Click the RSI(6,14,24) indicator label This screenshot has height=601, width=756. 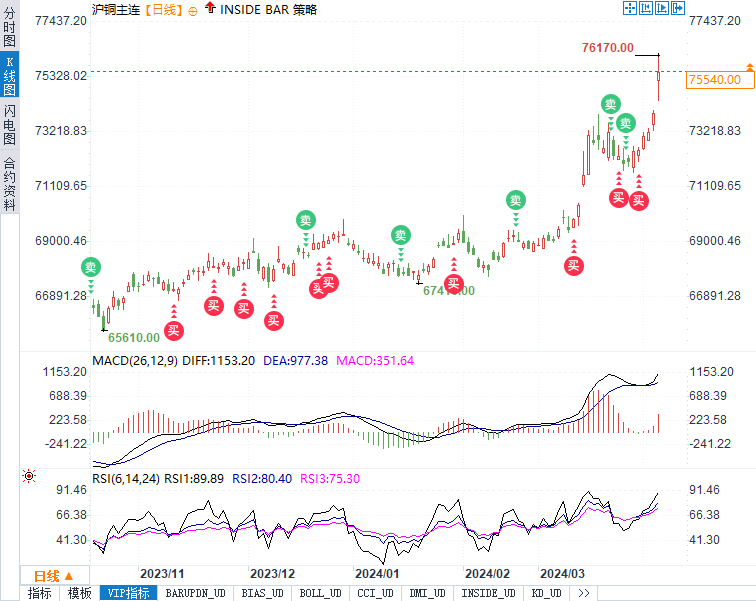click(x=126, y=479)
